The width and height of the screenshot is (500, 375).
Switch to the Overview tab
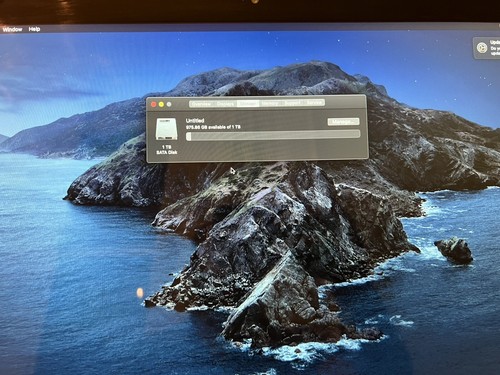click(201, 104)
